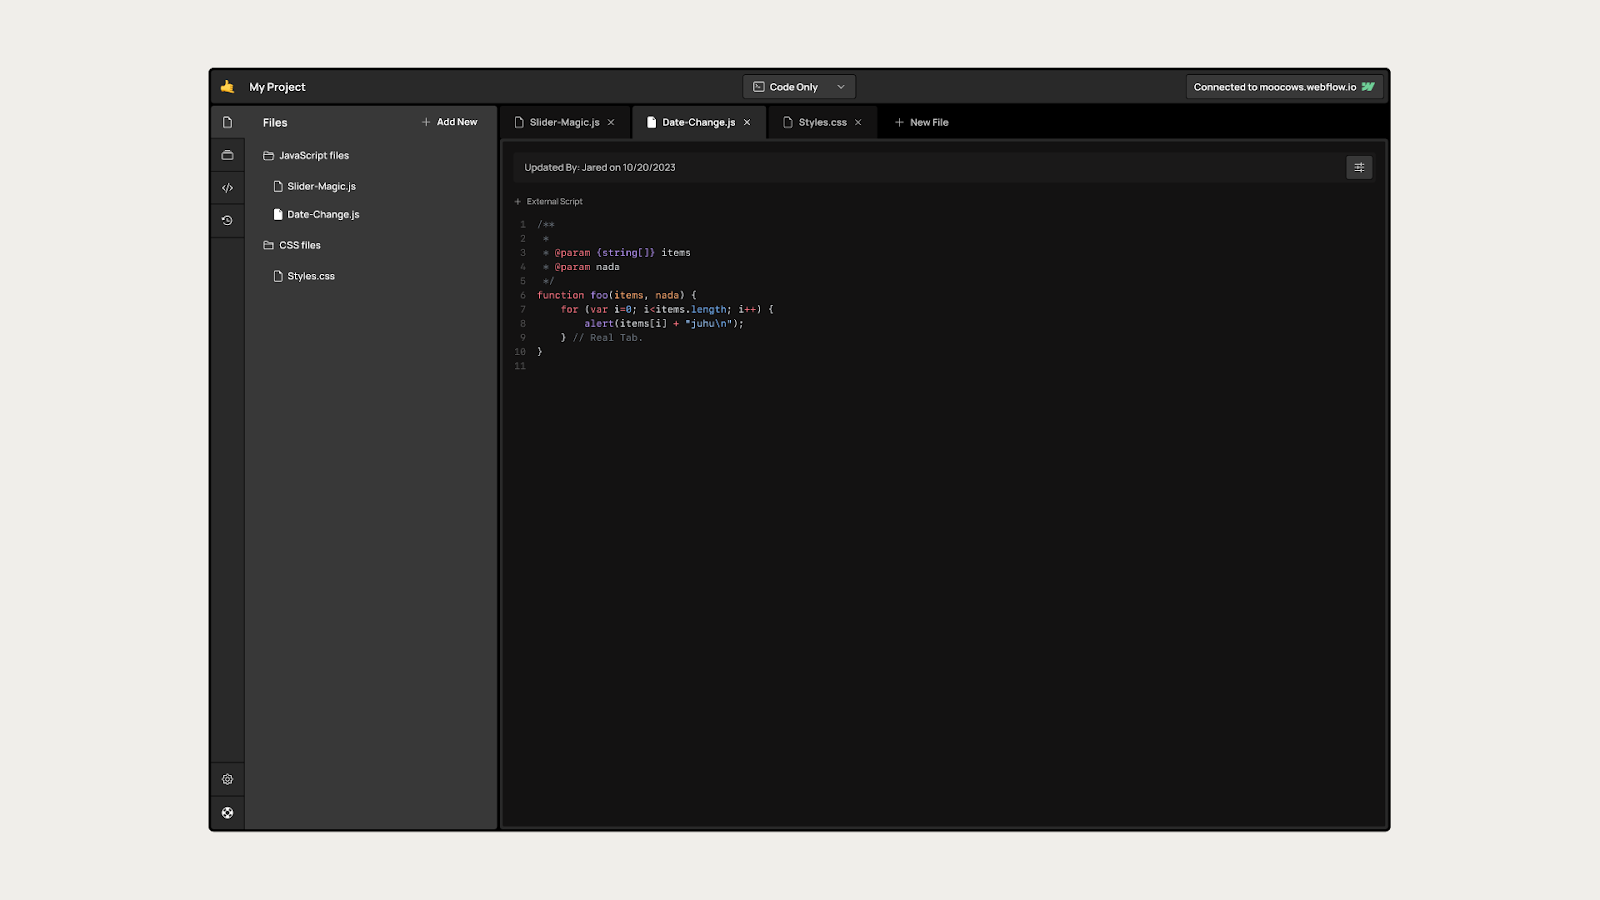Click the Webflow logo icon in the connection badge

coord(1368,87)
